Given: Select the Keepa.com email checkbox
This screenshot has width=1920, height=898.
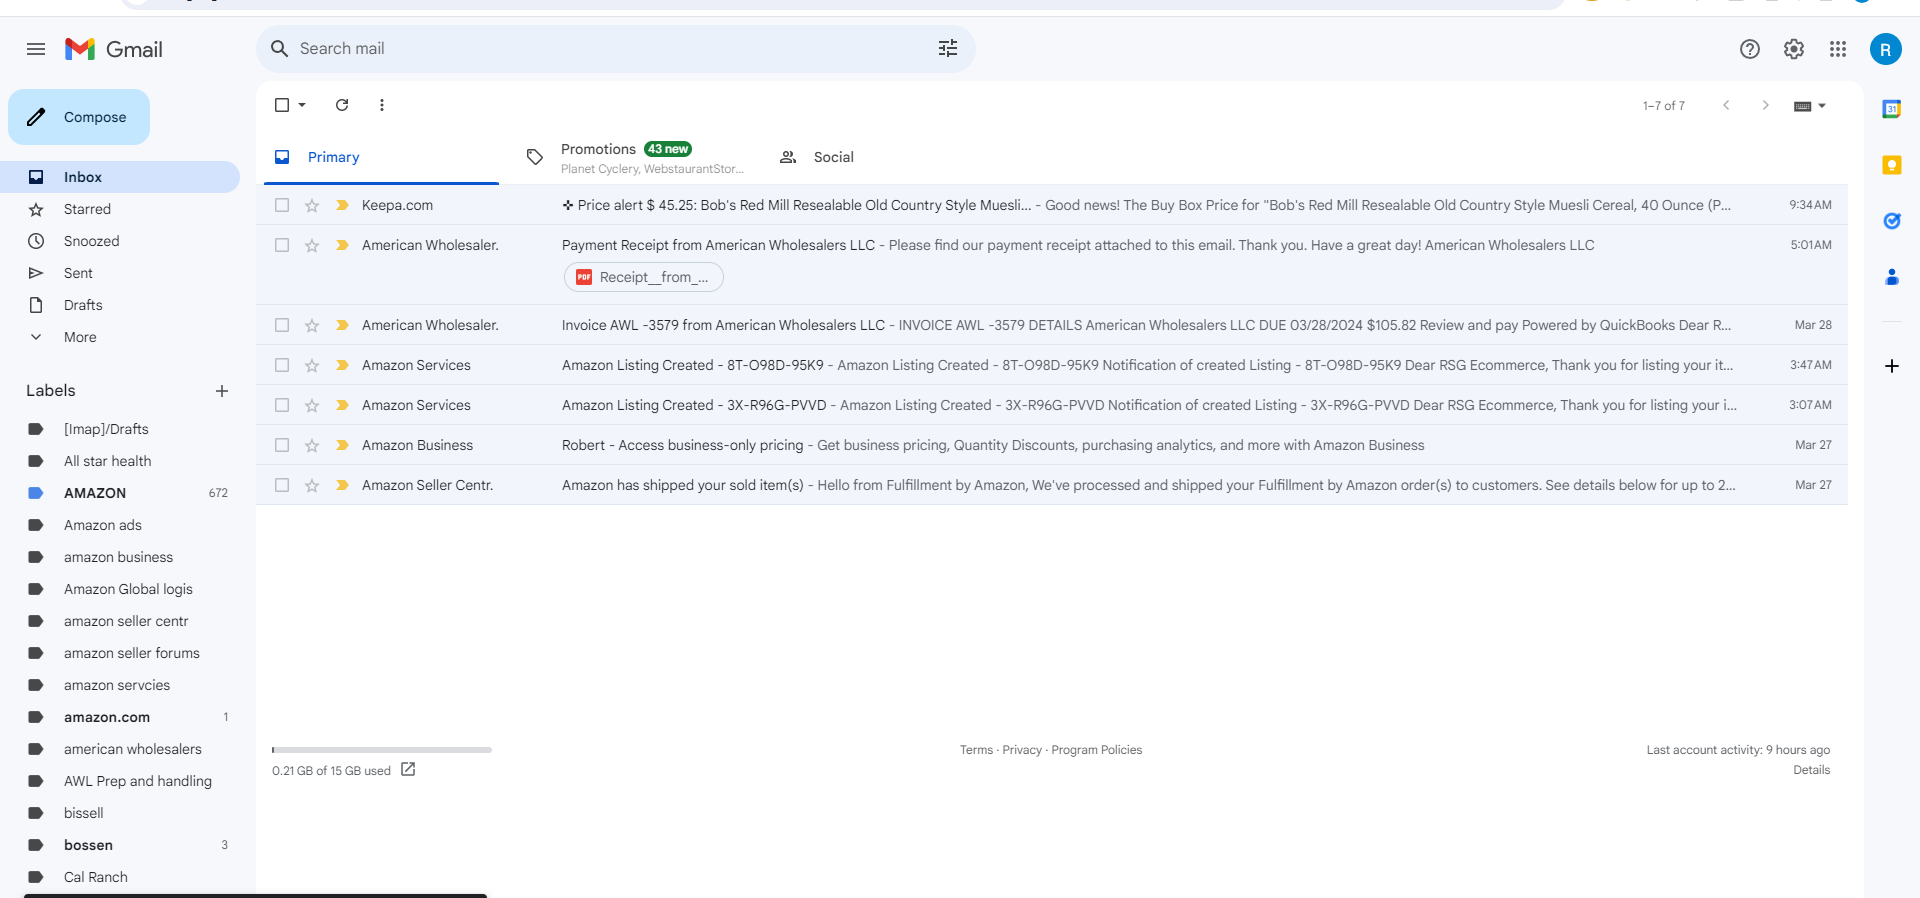Looking at the screenshot, I should 282,205.
